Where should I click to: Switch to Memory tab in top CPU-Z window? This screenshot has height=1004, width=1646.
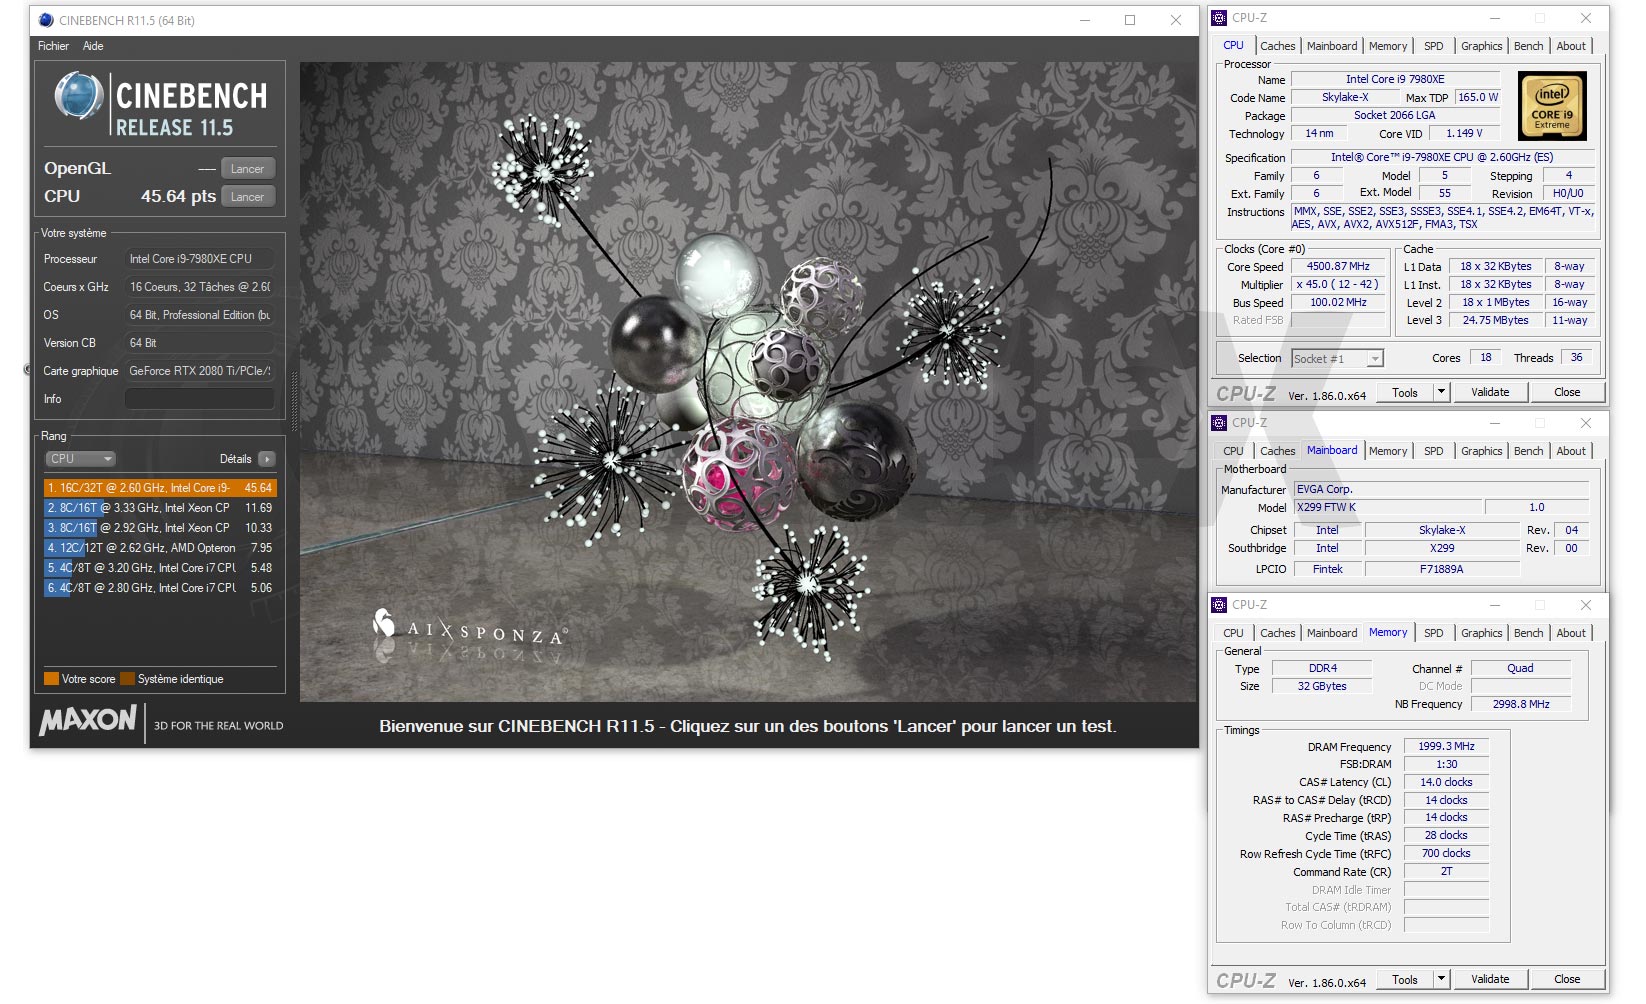(x=1388, y=46)
